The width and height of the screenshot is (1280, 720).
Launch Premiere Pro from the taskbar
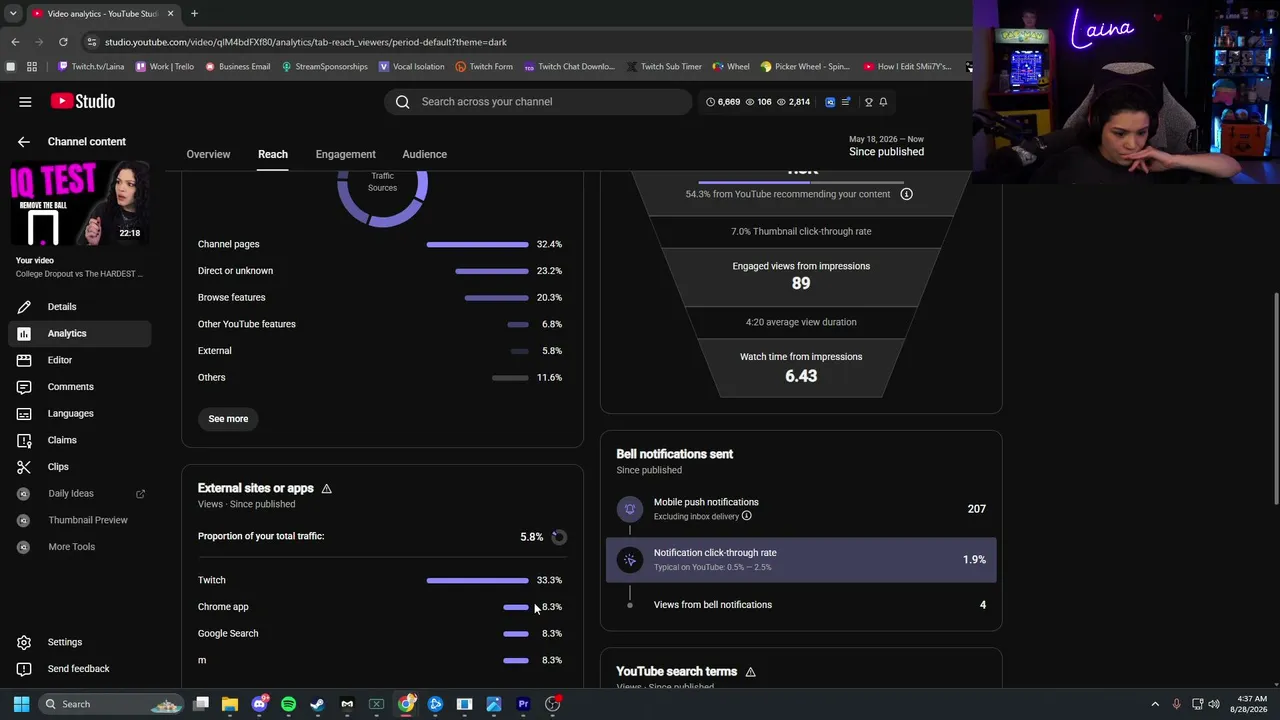[x=523, y=704]
